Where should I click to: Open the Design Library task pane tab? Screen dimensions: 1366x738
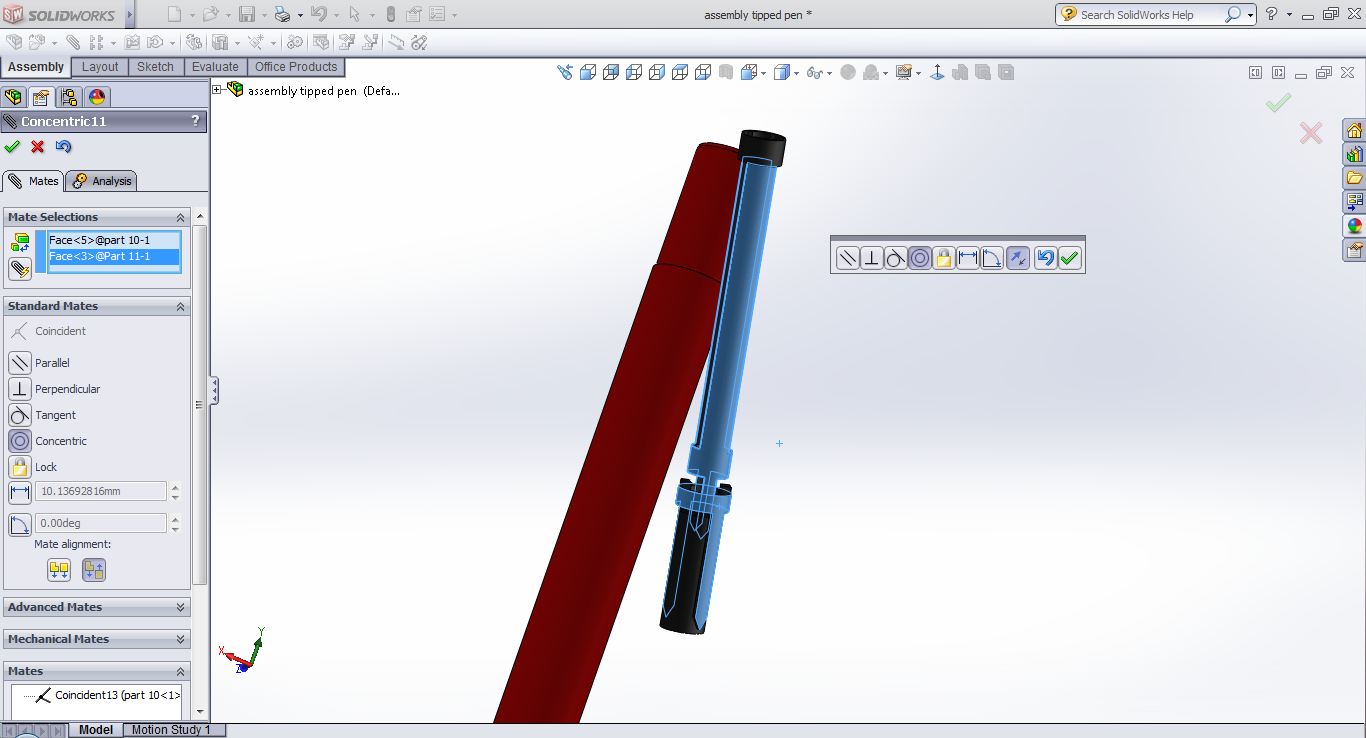1354,155
